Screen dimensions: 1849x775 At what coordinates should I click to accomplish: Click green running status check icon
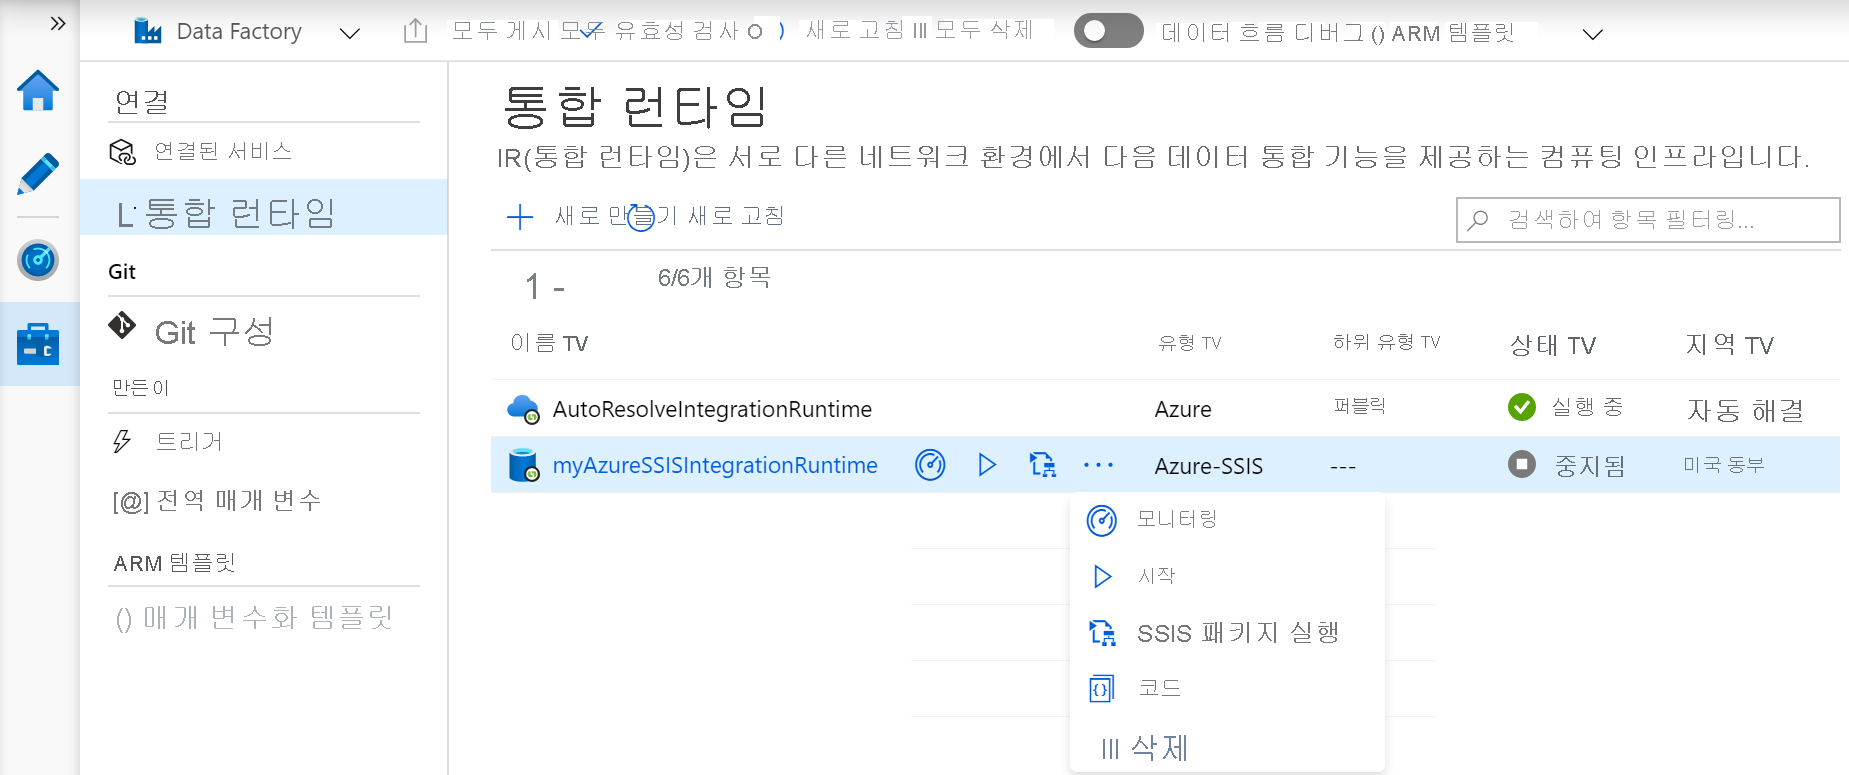[1522, 407]
